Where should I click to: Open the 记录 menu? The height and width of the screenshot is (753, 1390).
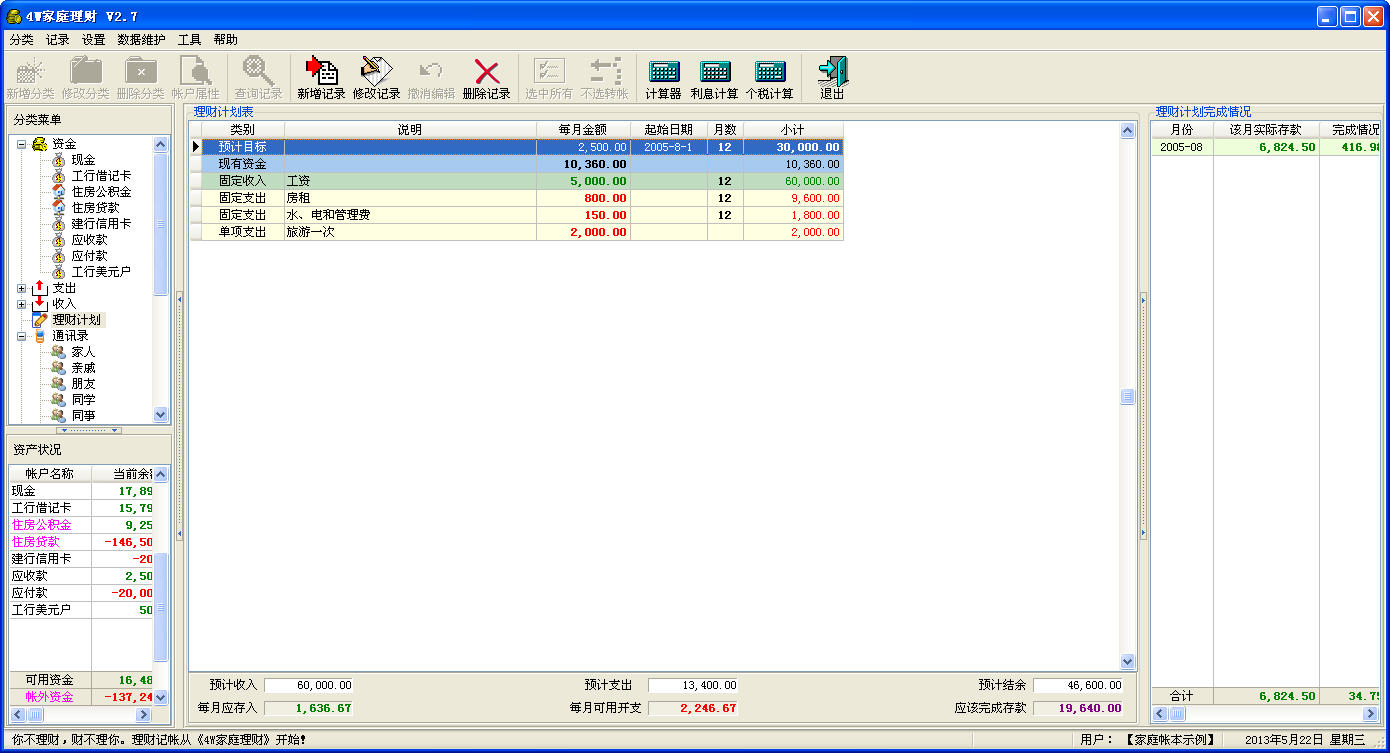click(57, 40)
